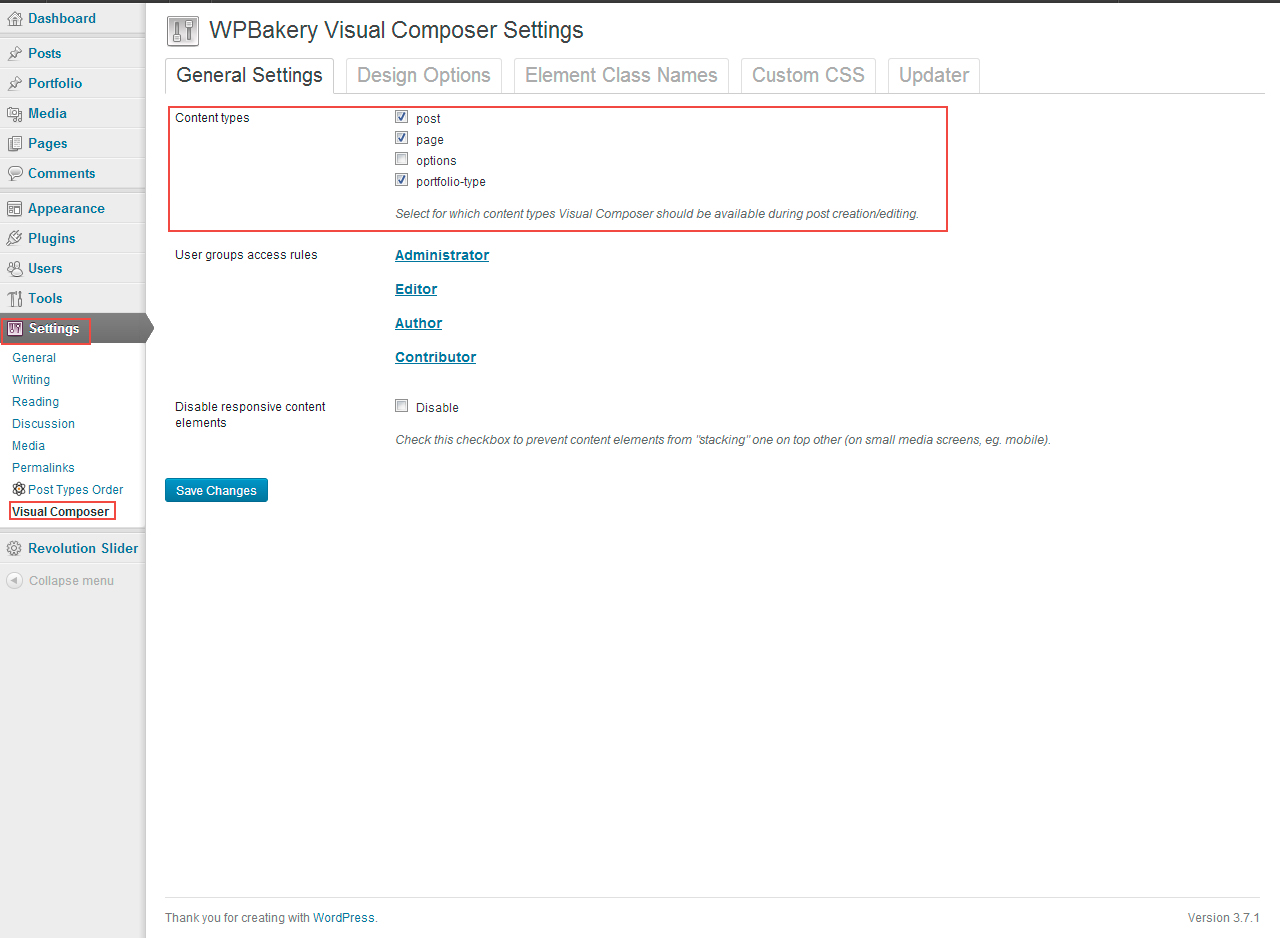Open the Appearance menu

click(x=66, y=208)
